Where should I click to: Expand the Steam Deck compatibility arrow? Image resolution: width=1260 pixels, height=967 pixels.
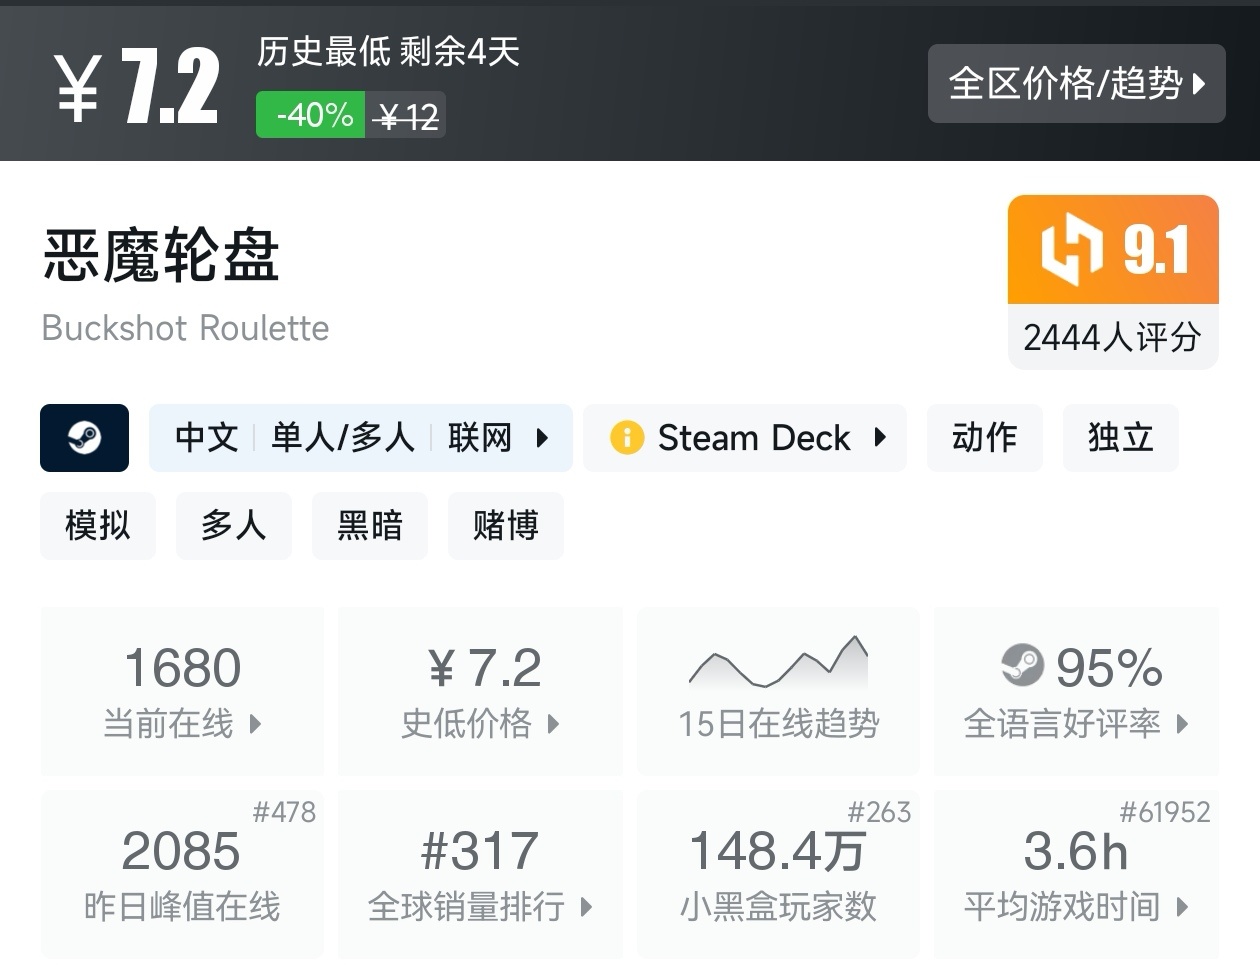point(880,437)
